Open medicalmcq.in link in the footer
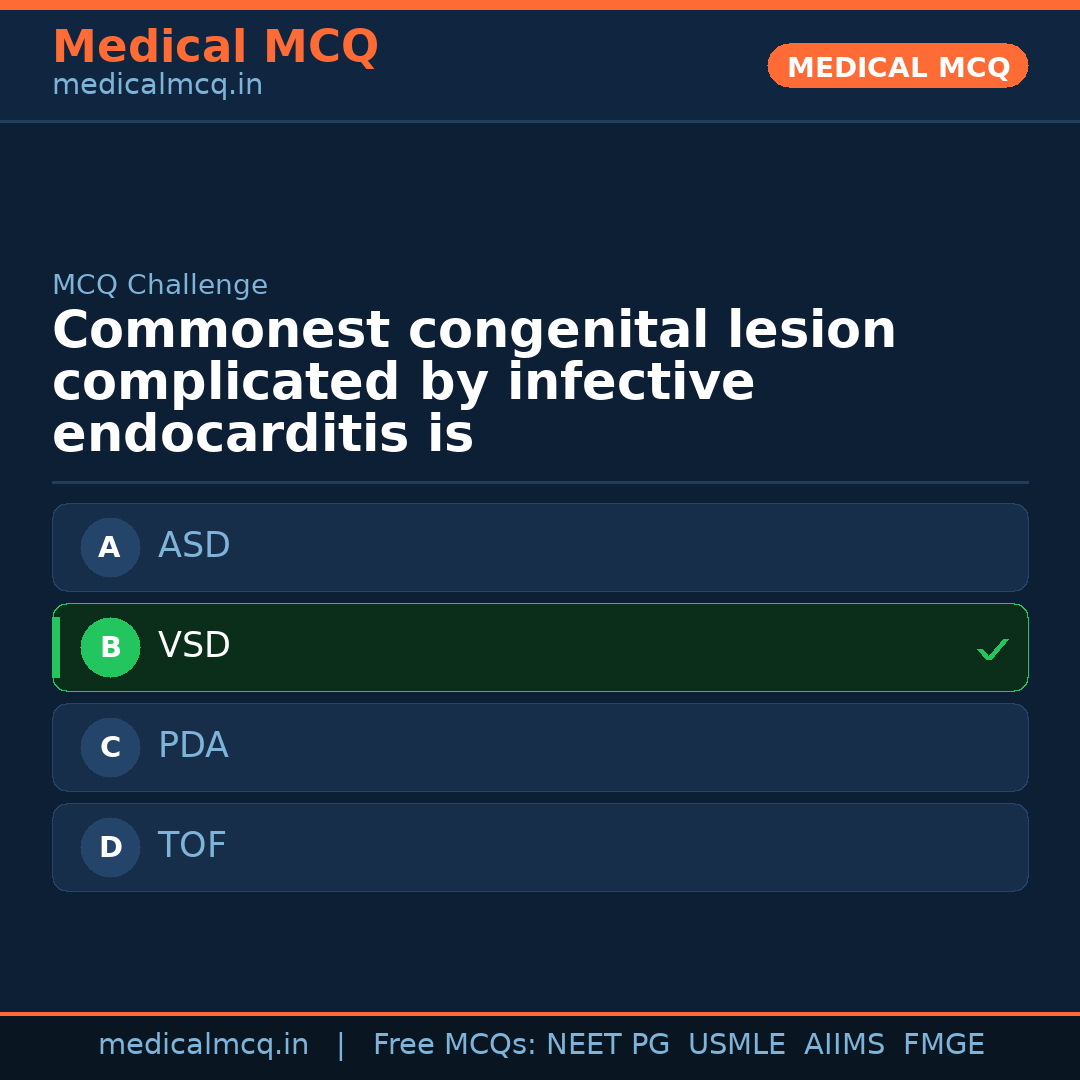 203,1045
